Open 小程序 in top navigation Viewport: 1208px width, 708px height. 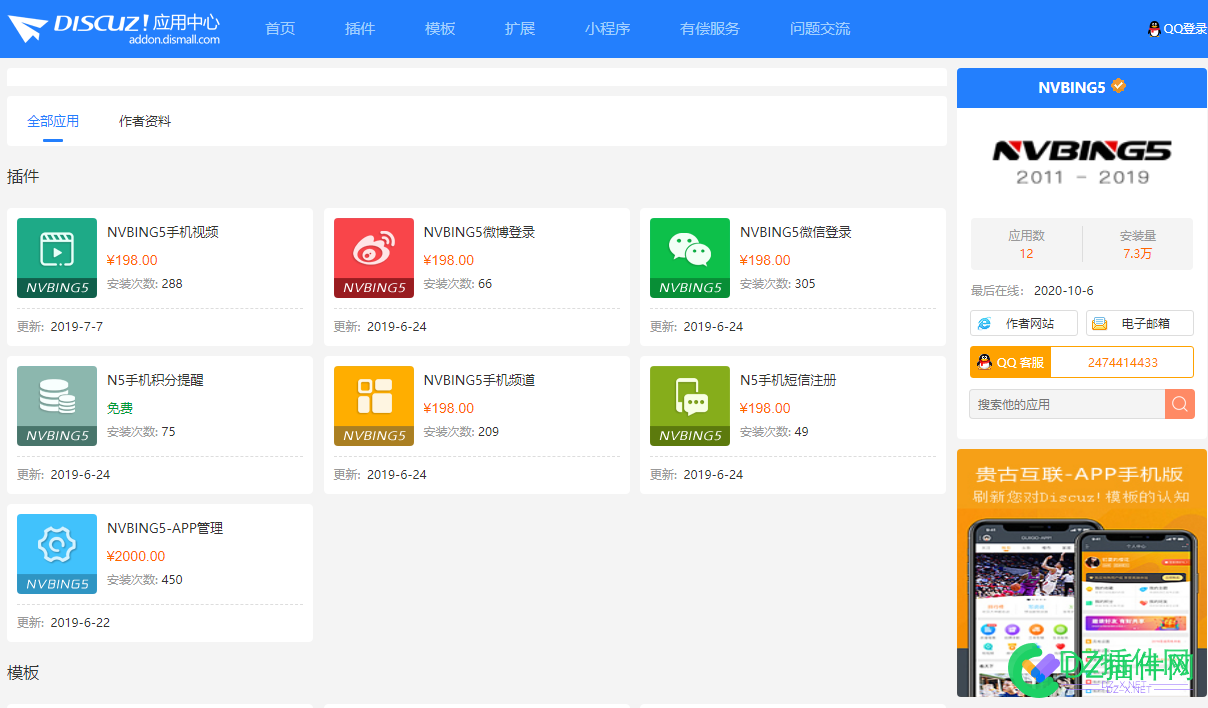(608, 29)
